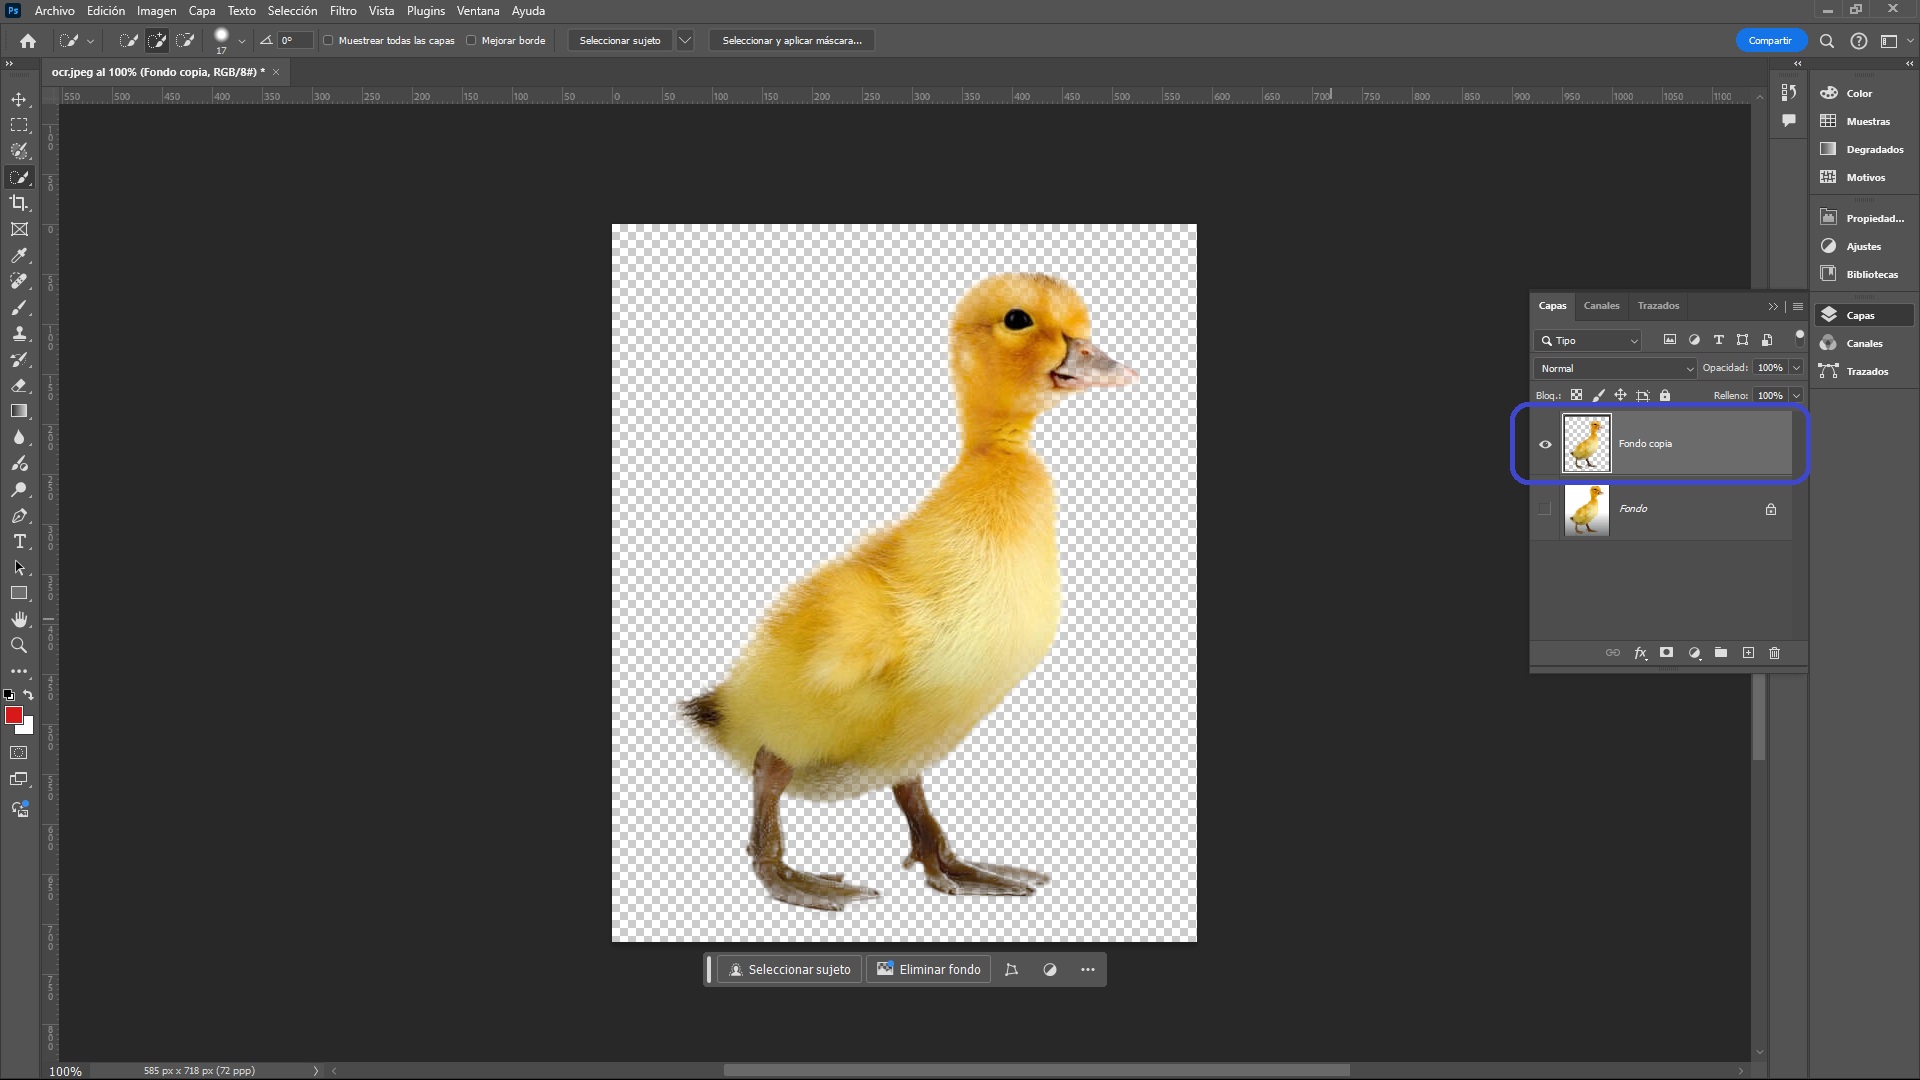Open the Filtro menu
The image size is (1920, 1080).
click(x=343, y=11)
